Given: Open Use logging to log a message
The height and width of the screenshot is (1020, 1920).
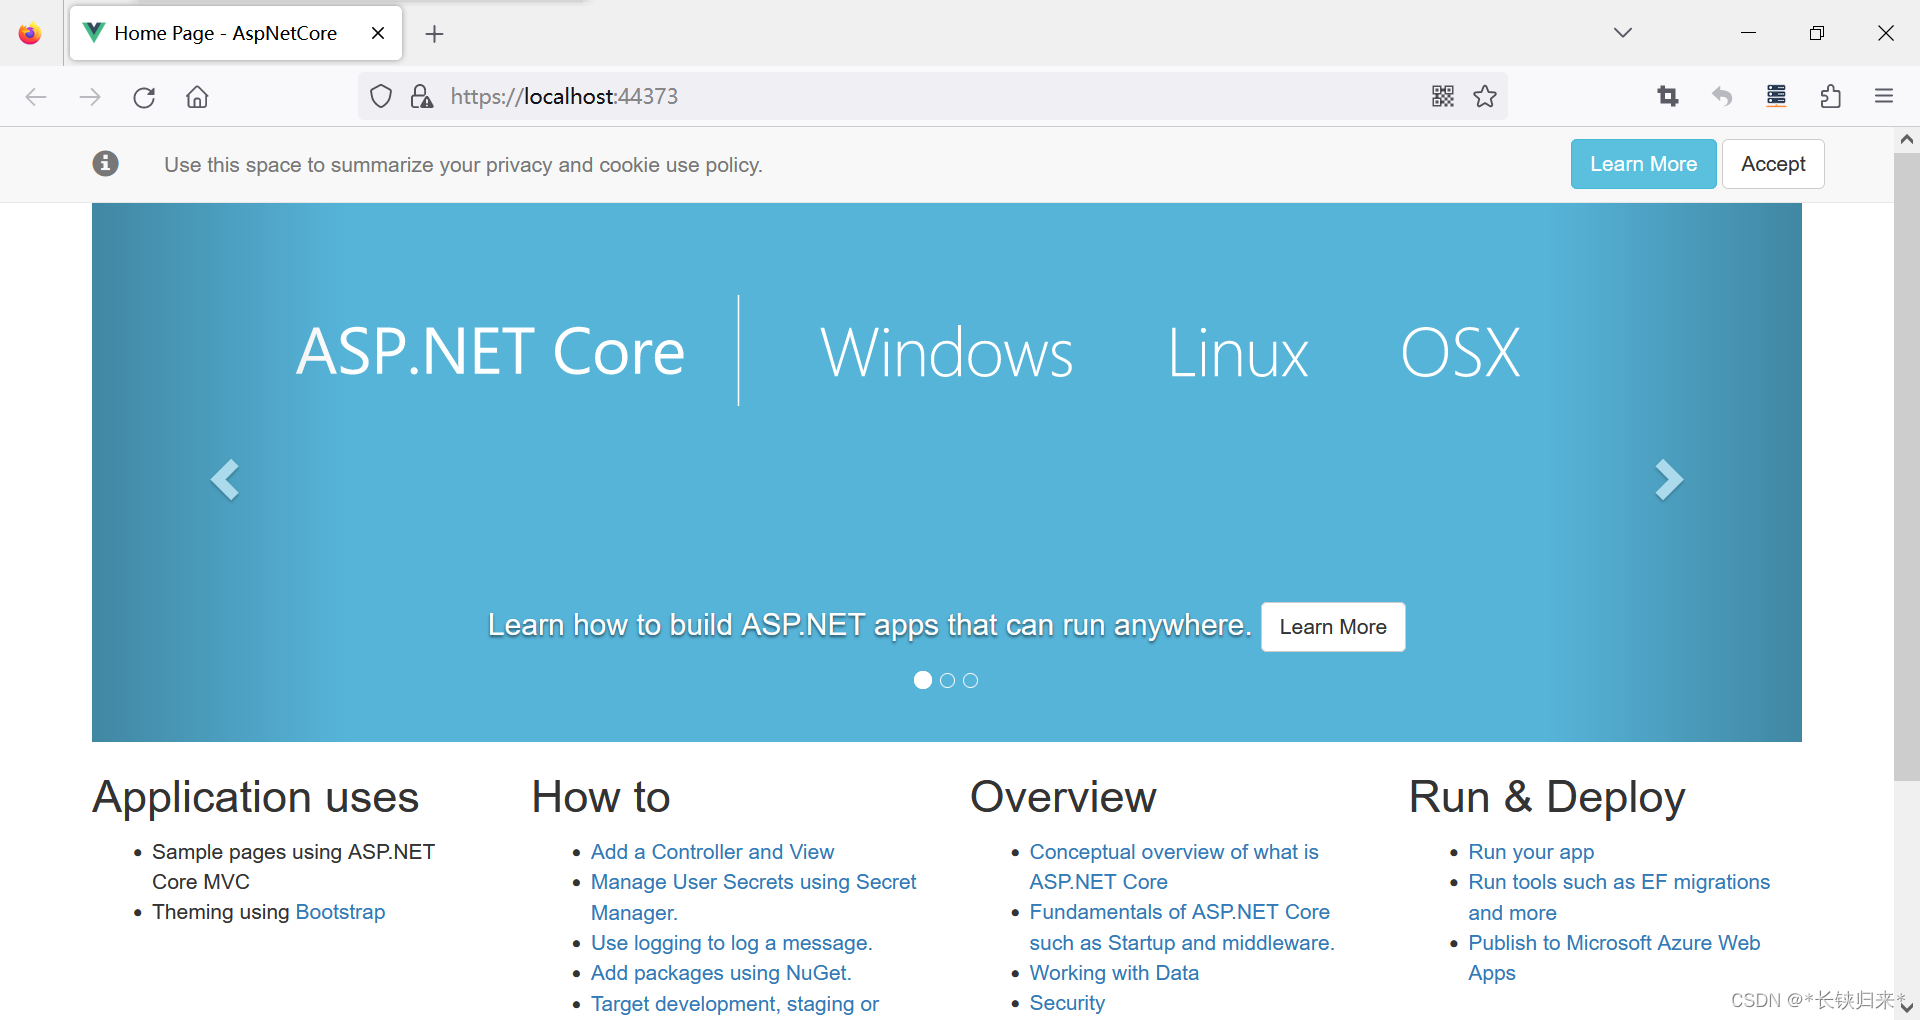Looking at the screenshot, I should coord(731,943).
